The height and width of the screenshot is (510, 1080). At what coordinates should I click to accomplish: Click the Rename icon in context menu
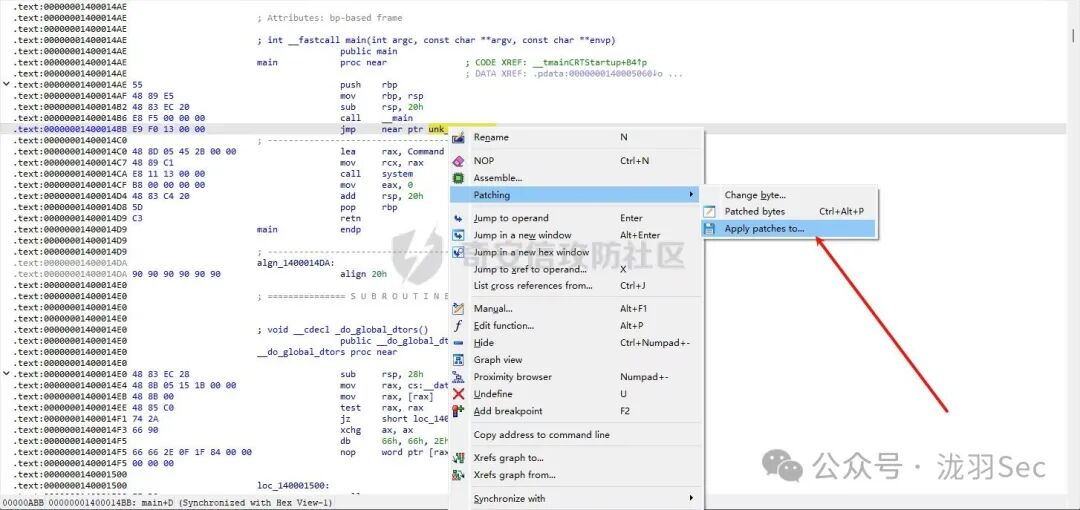click(458, 138)
